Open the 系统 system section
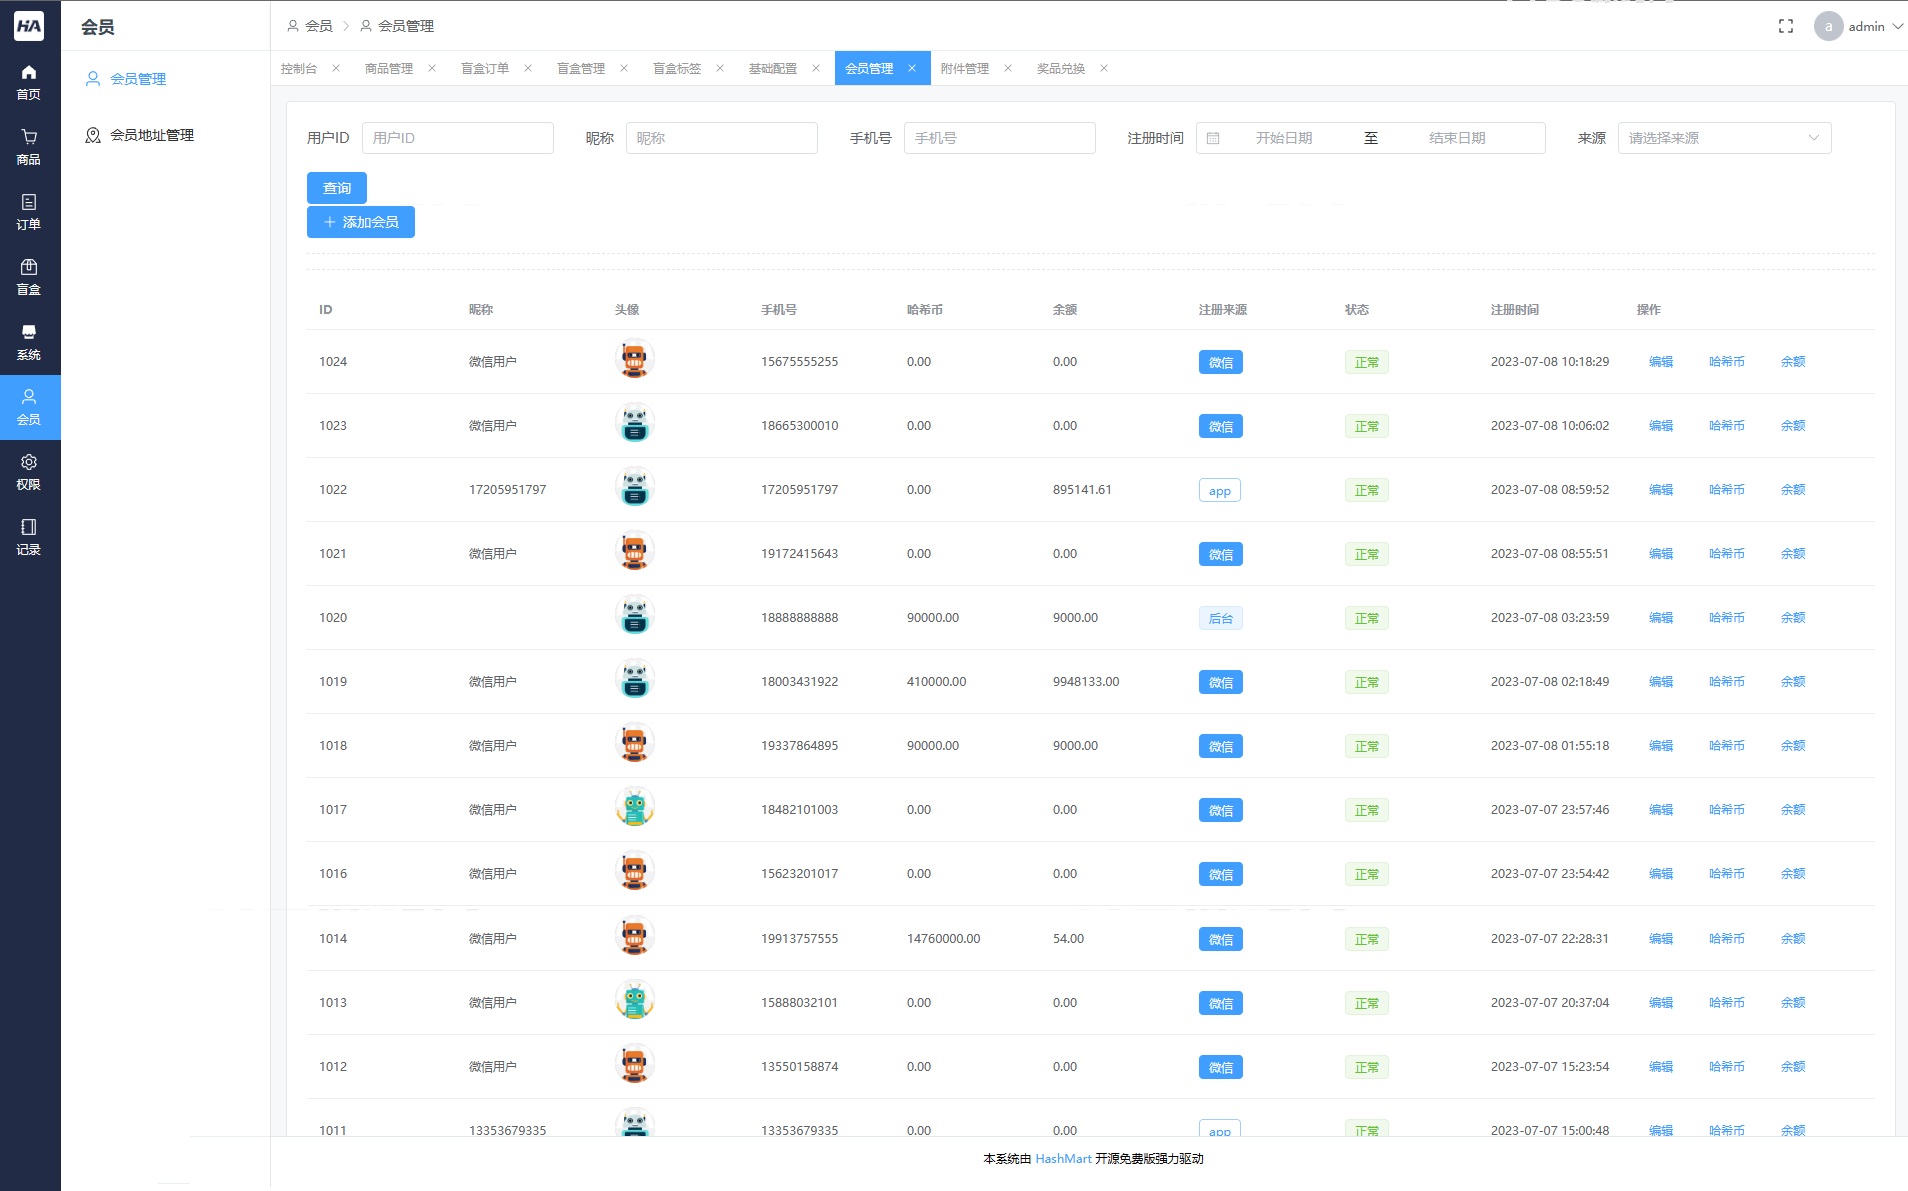The width and height of the screenshot is (1908, 1191). 29,342
